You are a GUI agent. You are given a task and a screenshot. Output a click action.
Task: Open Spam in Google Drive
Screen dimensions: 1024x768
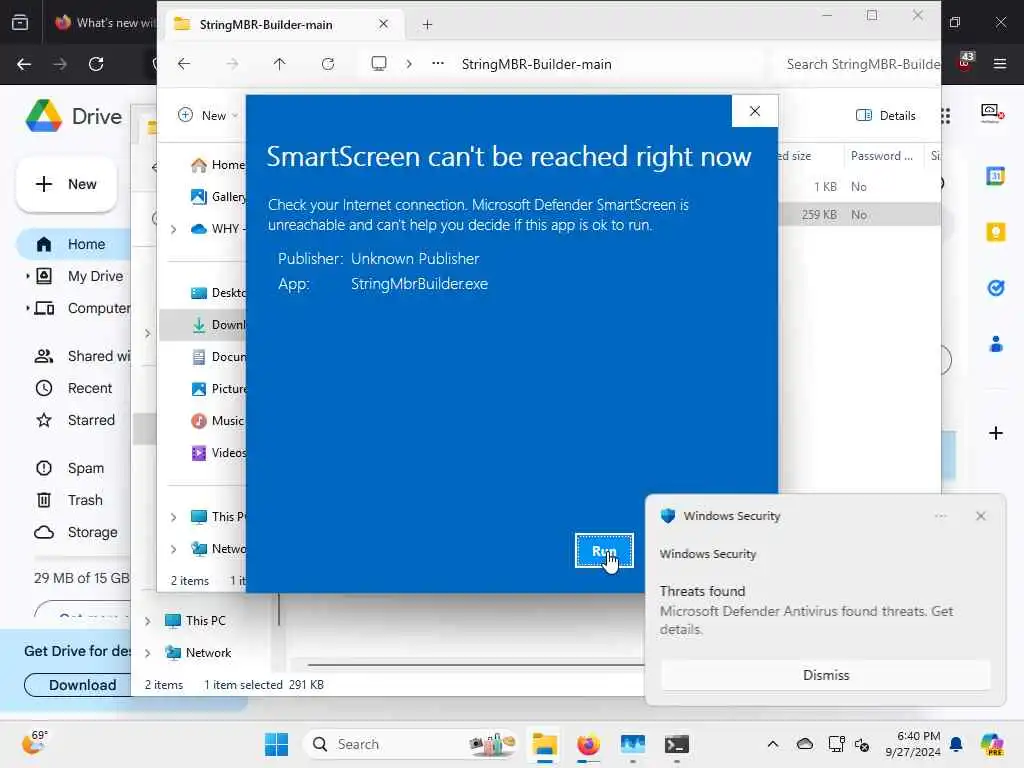click(69, 468)
